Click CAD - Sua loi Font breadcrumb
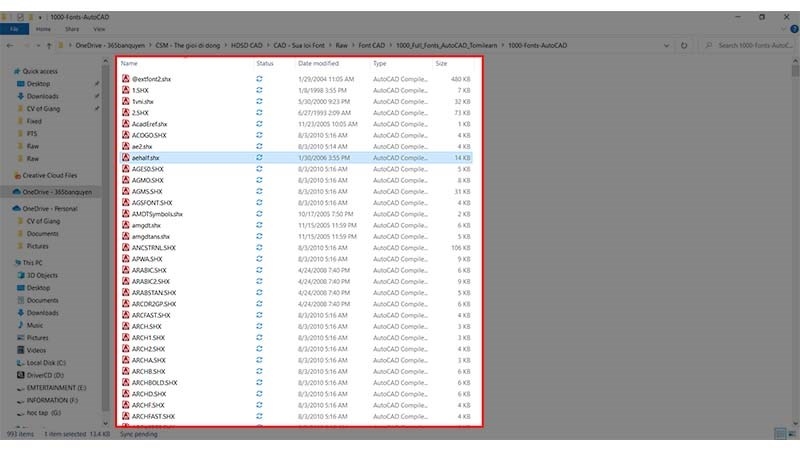Viewport: 800px width, 450px height. point(299,45)
